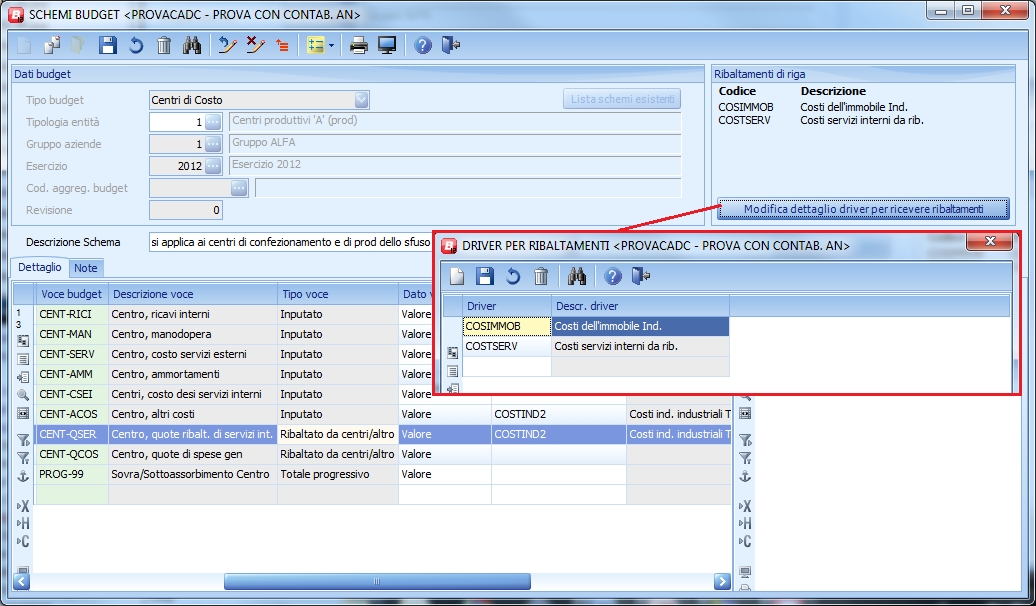Click the Revisione field showing 0
1036x606 pixels.
[x=186, y=210]
